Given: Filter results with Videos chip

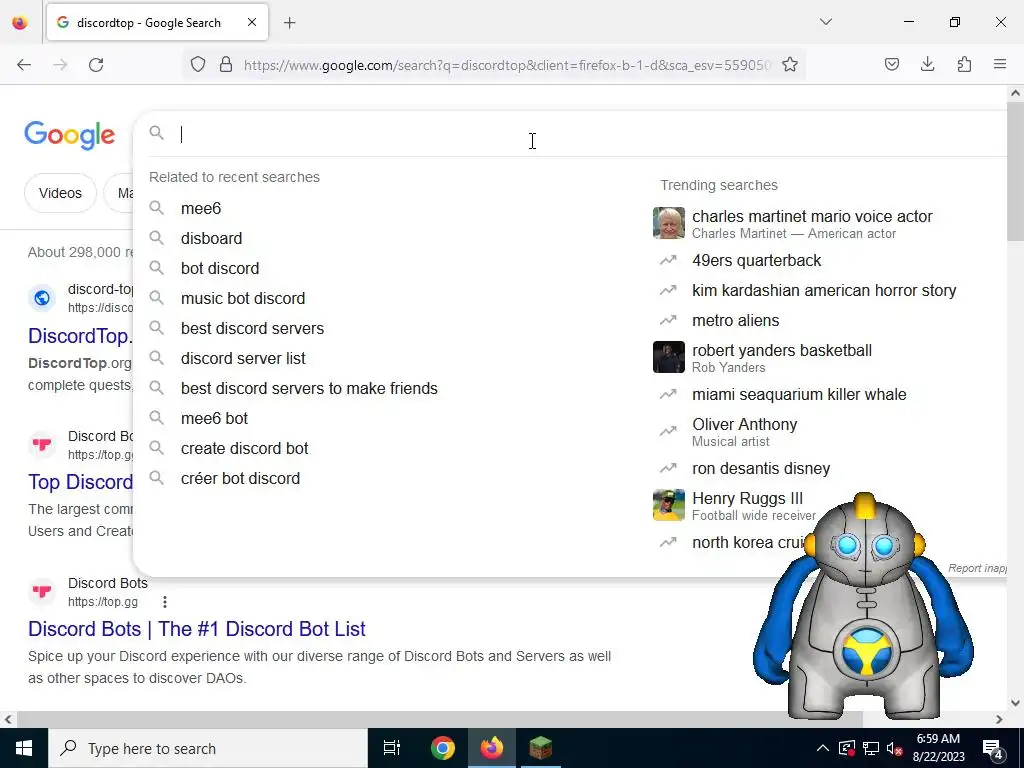Looking at the screenshot, I should [x=60, y=193].
